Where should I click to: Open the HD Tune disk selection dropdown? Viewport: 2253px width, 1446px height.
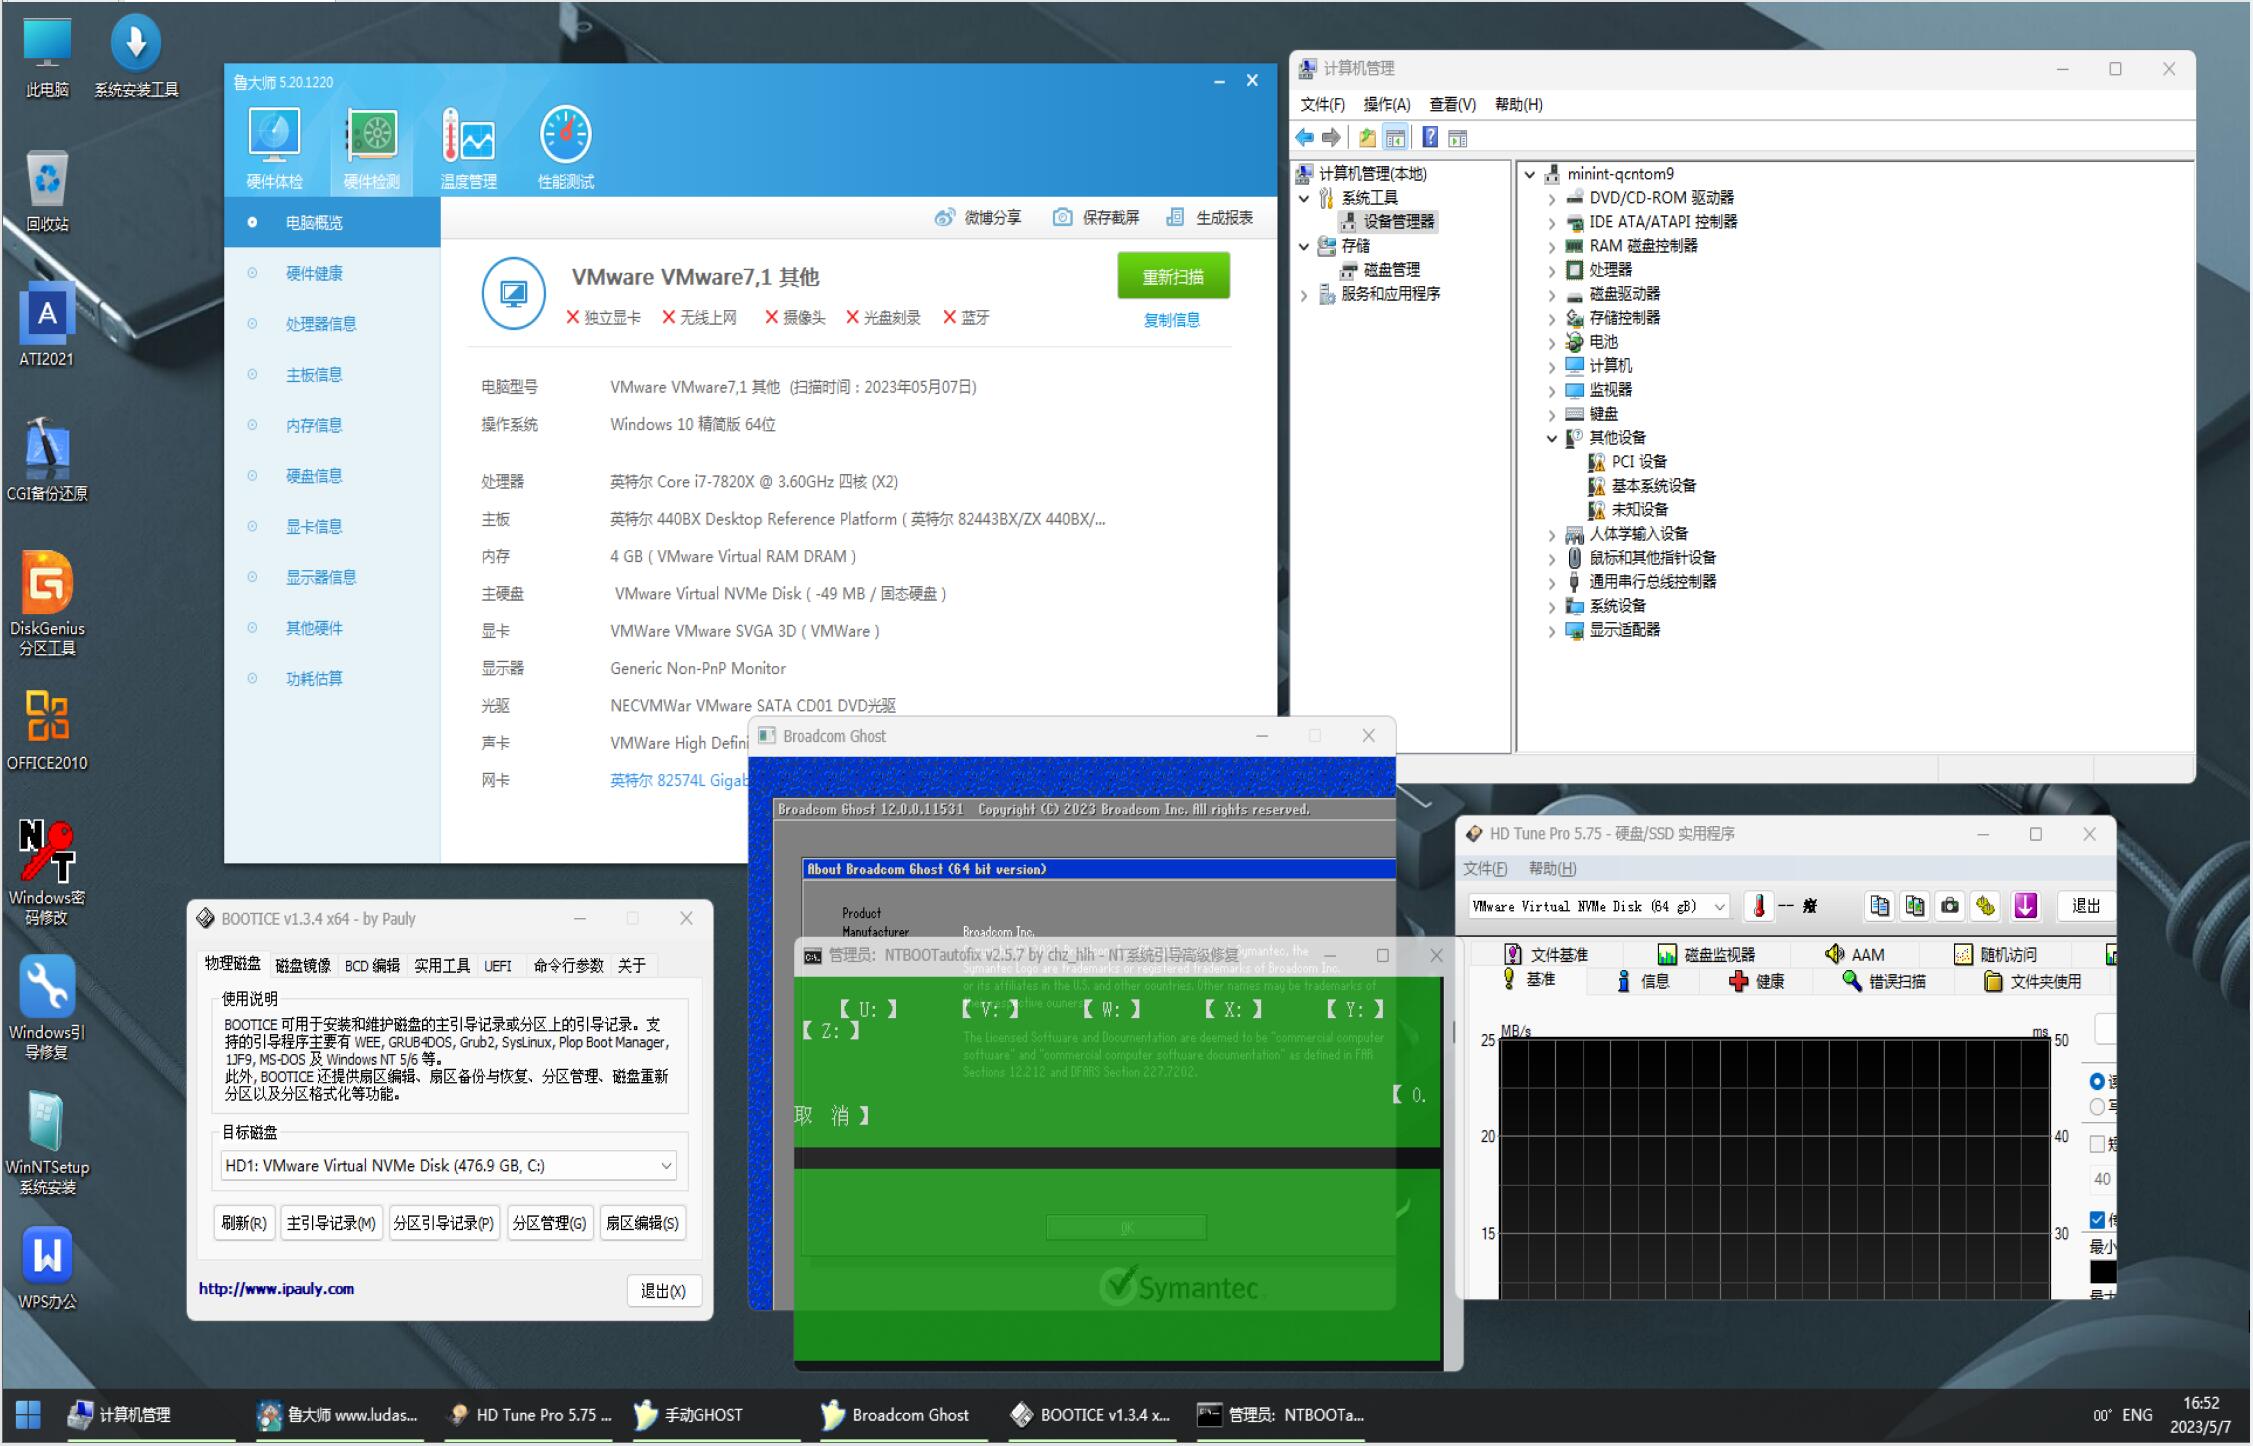click(x=1598, y=906)
